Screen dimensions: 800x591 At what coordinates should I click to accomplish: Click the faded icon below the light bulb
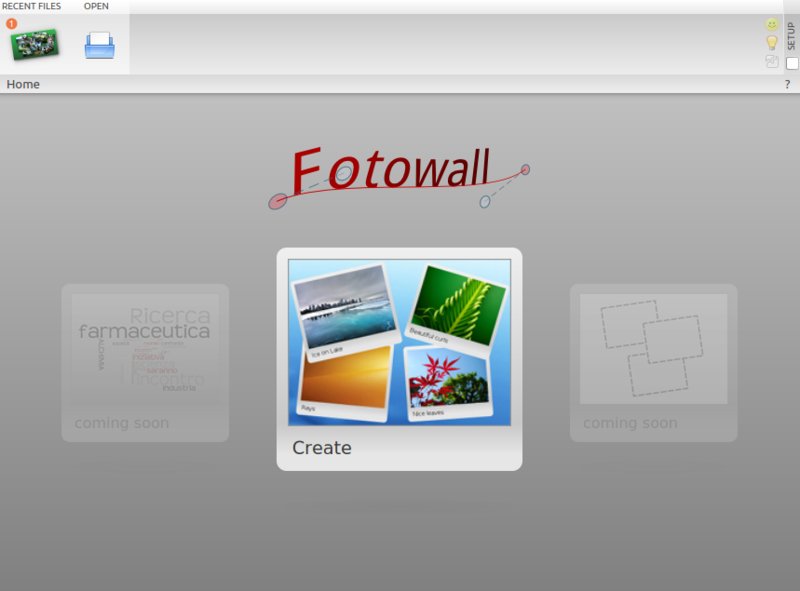tap(771, 61)
